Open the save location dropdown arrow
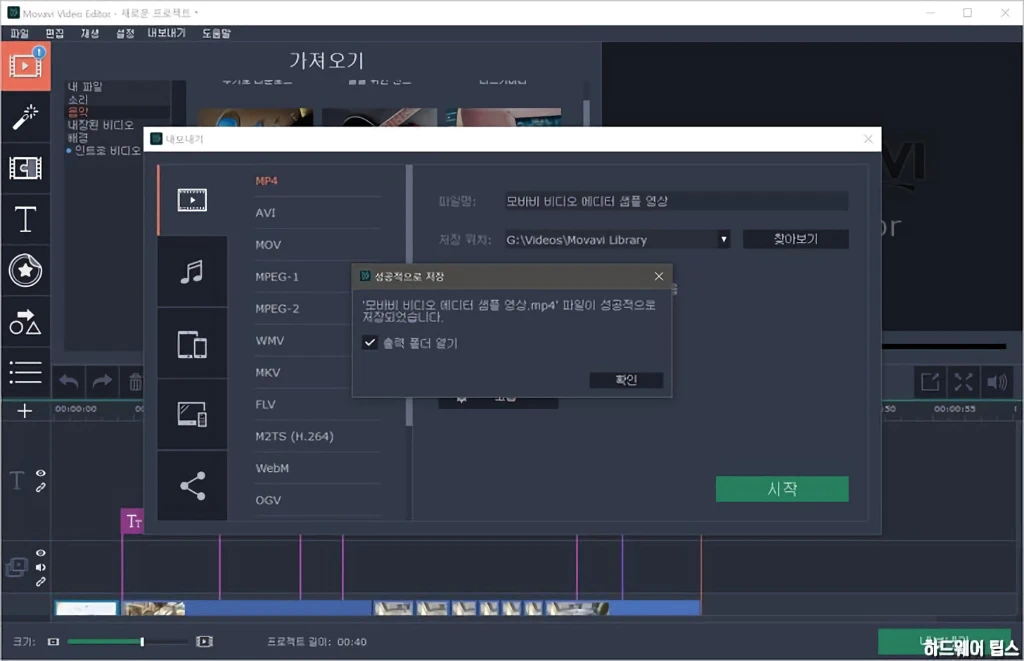The width and height of the screenshot is (1024, 661). click(x=724, y=239)
